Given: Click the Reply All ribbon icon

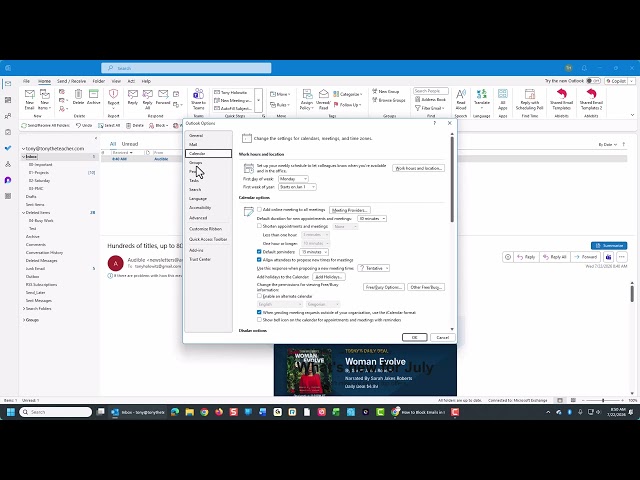Looking at the screenshot, I should pyautogui.click(x=147, y=99).
